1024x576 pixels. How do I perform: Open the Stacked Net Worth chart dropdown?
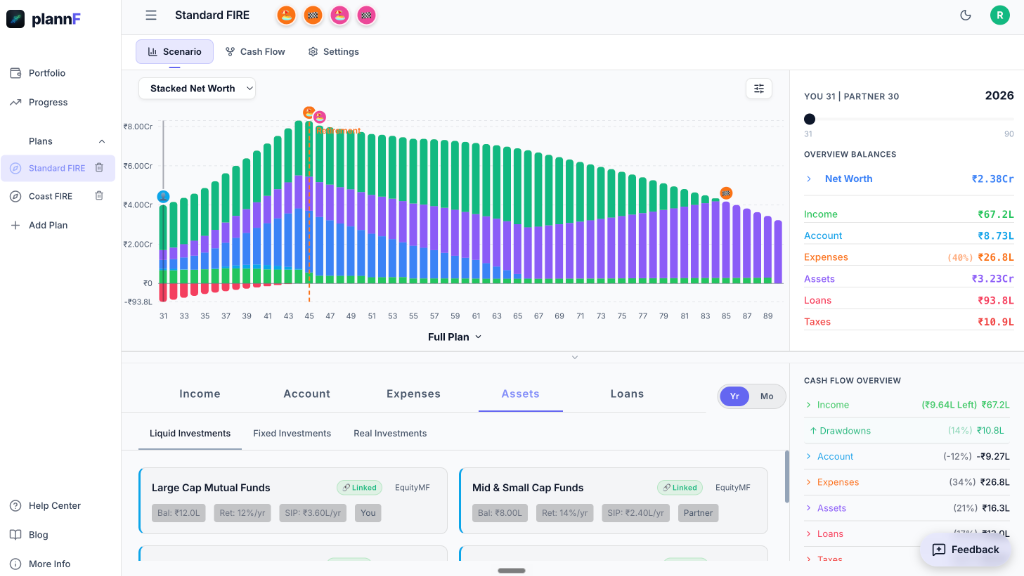tap(197, 89)
